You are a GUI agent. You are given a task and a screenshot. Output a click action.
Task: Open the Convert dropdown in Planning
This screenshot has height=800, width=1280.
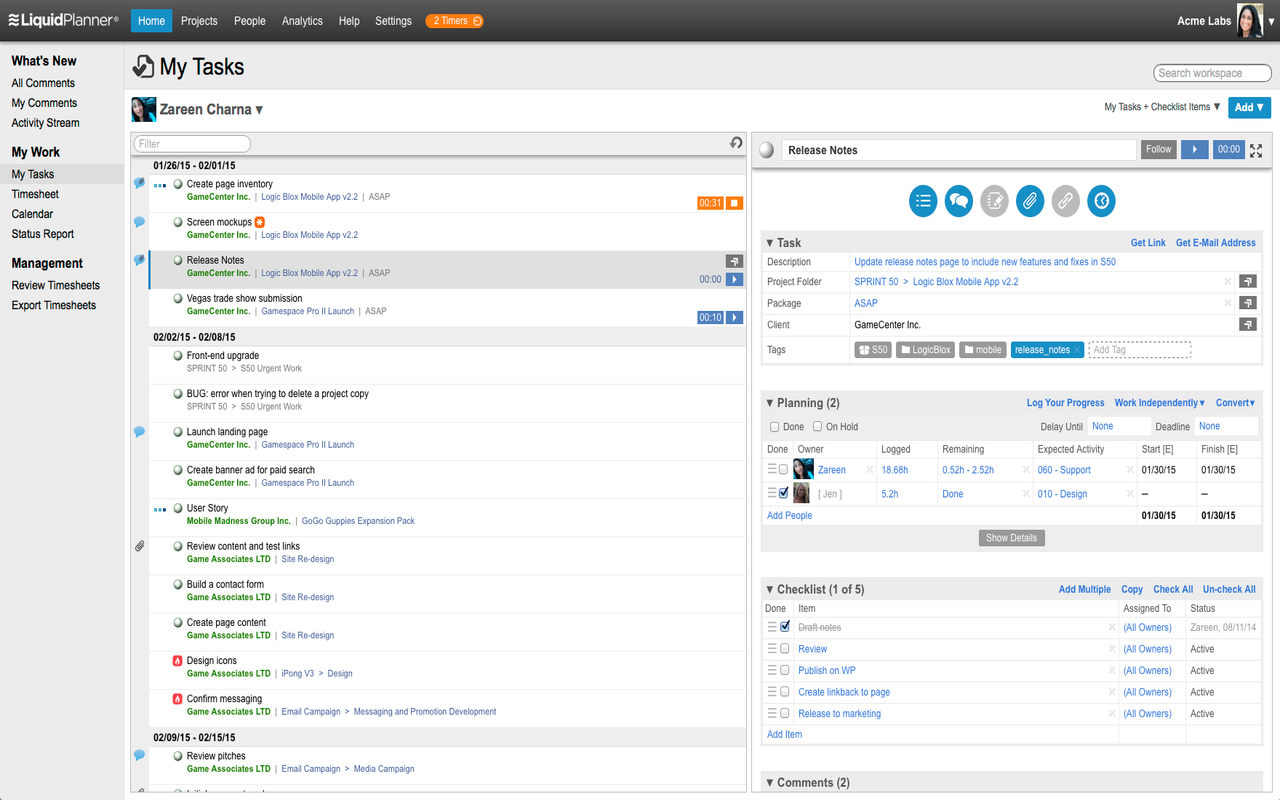1235,402
